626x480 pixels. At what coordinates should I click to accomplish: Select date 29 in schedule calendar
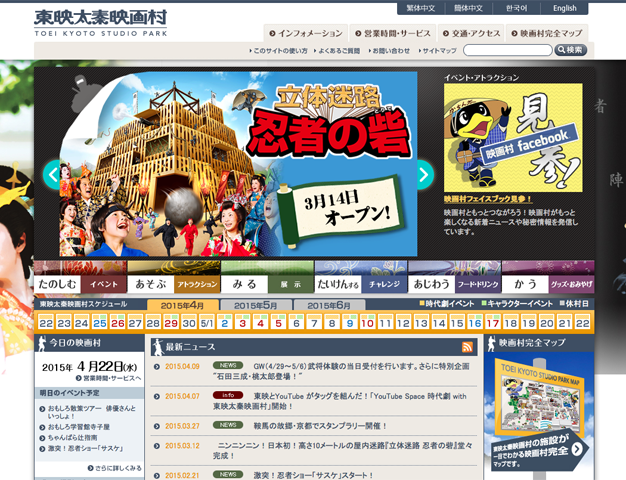tap(171, 322)
